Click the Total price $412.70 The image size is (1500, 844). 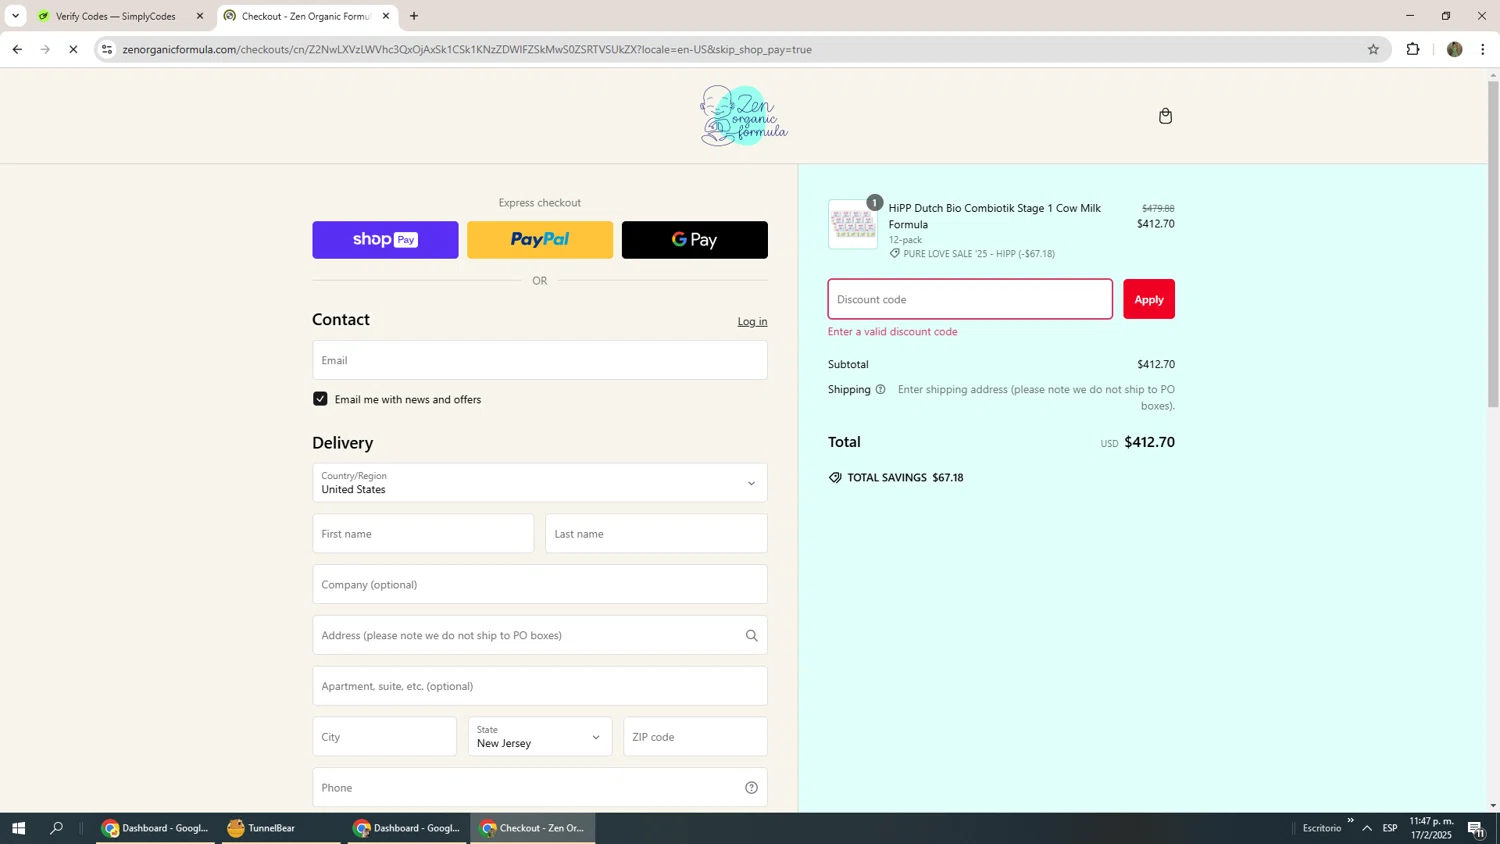pyautogui.click(x=1149, y=442)
